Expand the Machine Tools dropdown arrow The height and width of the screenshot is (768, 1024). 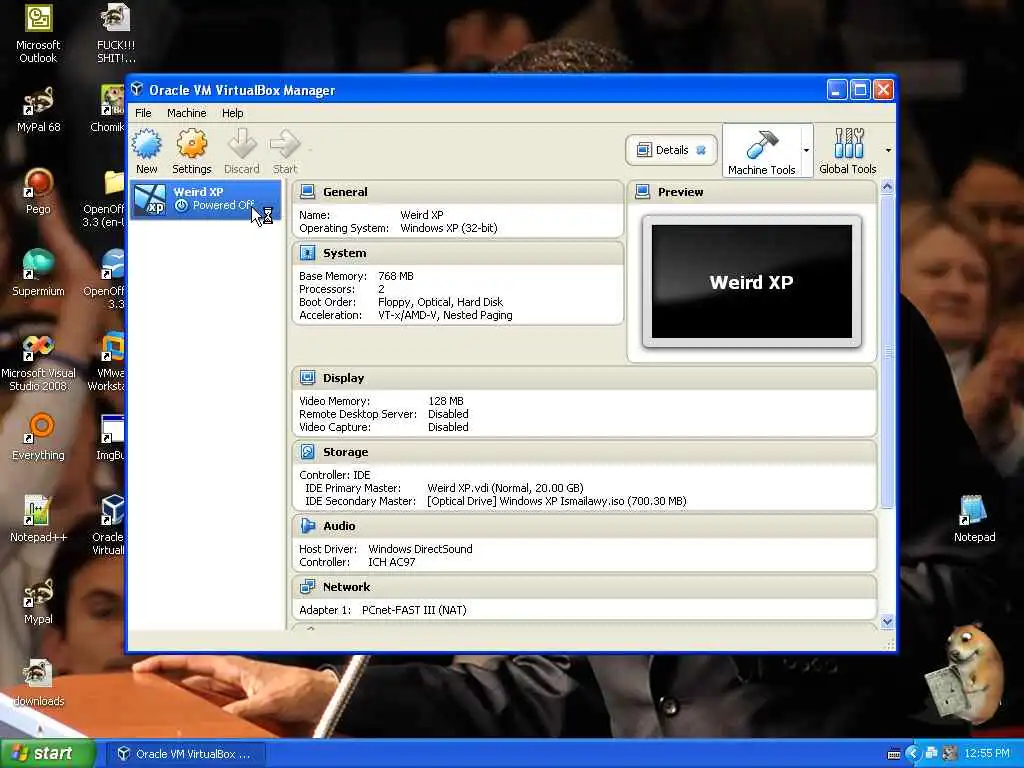click(x=807, y=150)
